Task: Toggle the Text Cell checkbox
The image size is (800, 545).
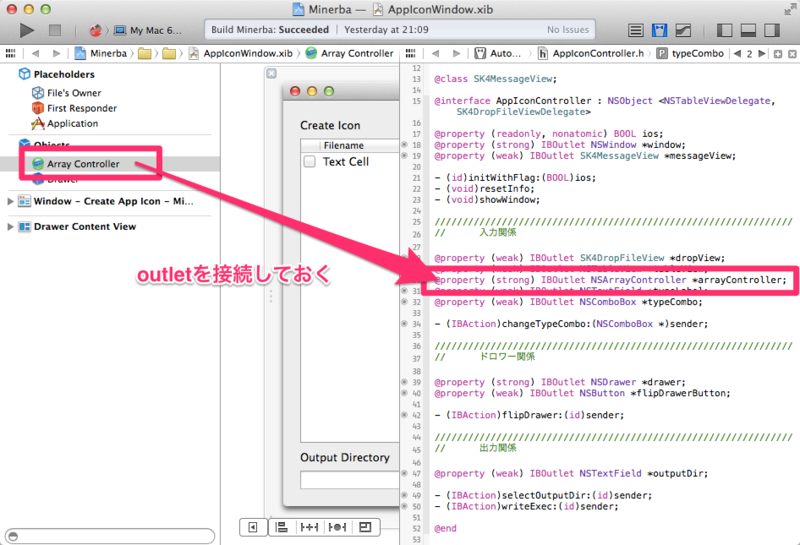Action: click(x=310, y=162)
